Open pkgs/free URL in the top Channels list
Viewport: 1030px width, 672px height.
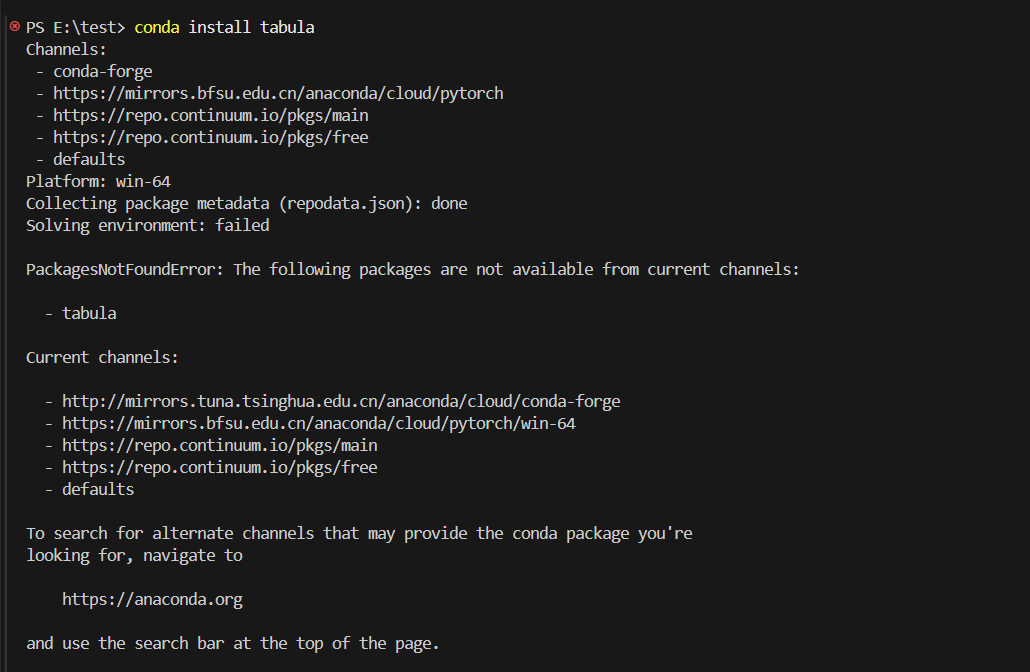coord(210,137)
